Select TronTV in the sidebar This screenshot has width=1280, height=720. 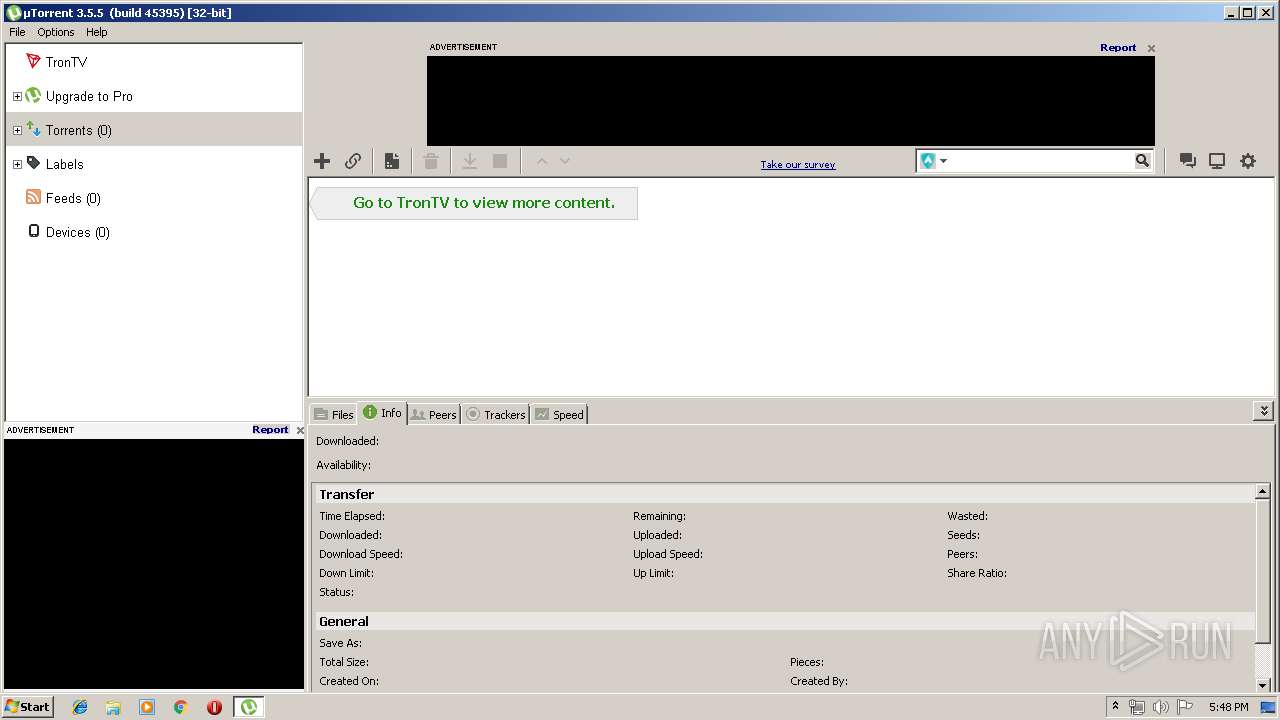tap(66, 62)
